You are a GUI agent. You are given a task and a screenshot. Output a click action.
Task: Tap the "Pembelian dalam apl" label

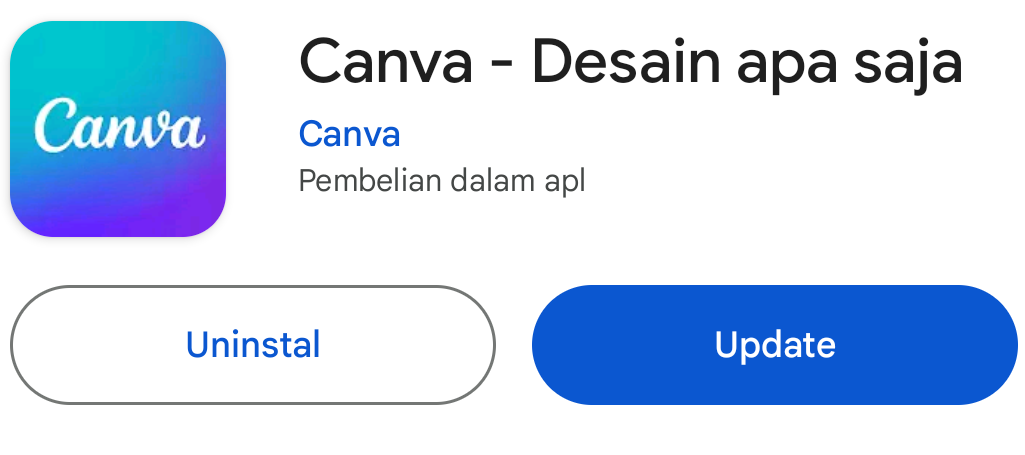pos(441,182)
